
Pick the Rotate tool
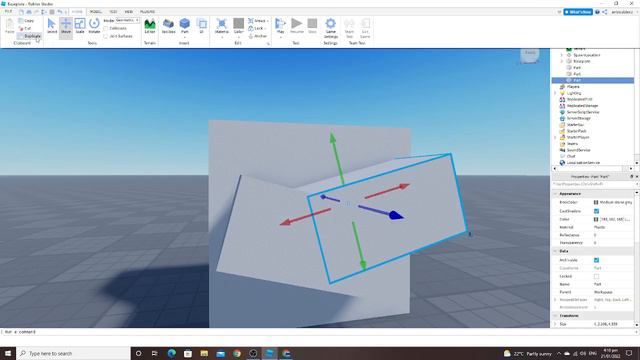tap(94, 27)
